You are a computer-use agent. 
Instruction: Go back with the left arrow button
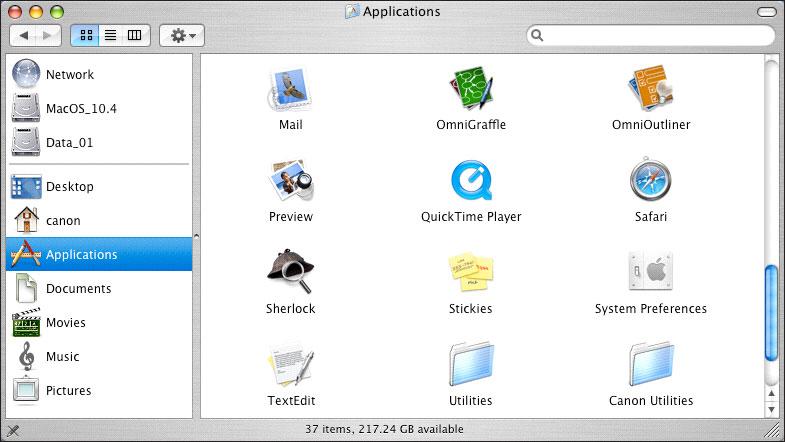tap(23, 35)
